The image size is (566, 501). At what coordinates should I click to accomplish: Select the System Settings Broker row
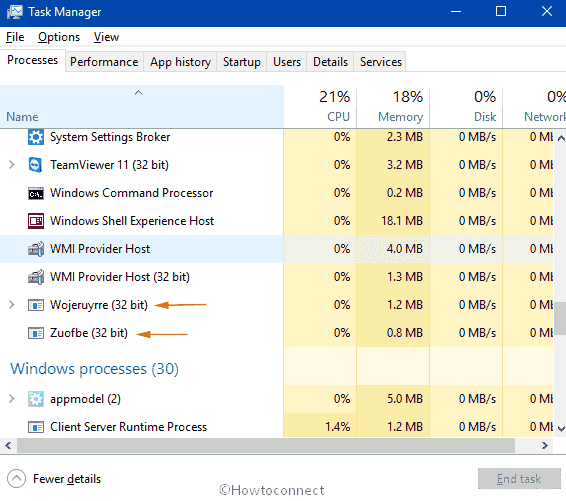click(x=277, y=137)
